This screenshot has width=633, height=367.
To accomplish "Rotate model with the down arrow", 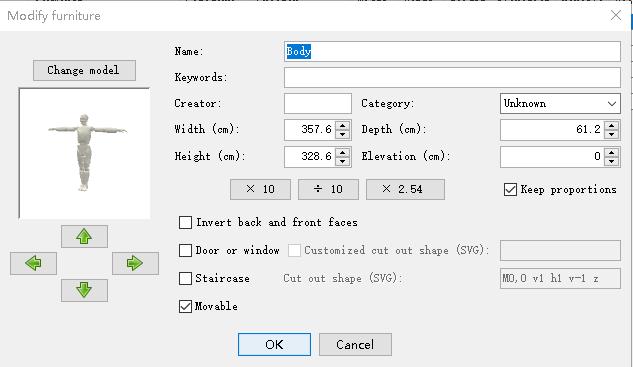I will (84, 290).
